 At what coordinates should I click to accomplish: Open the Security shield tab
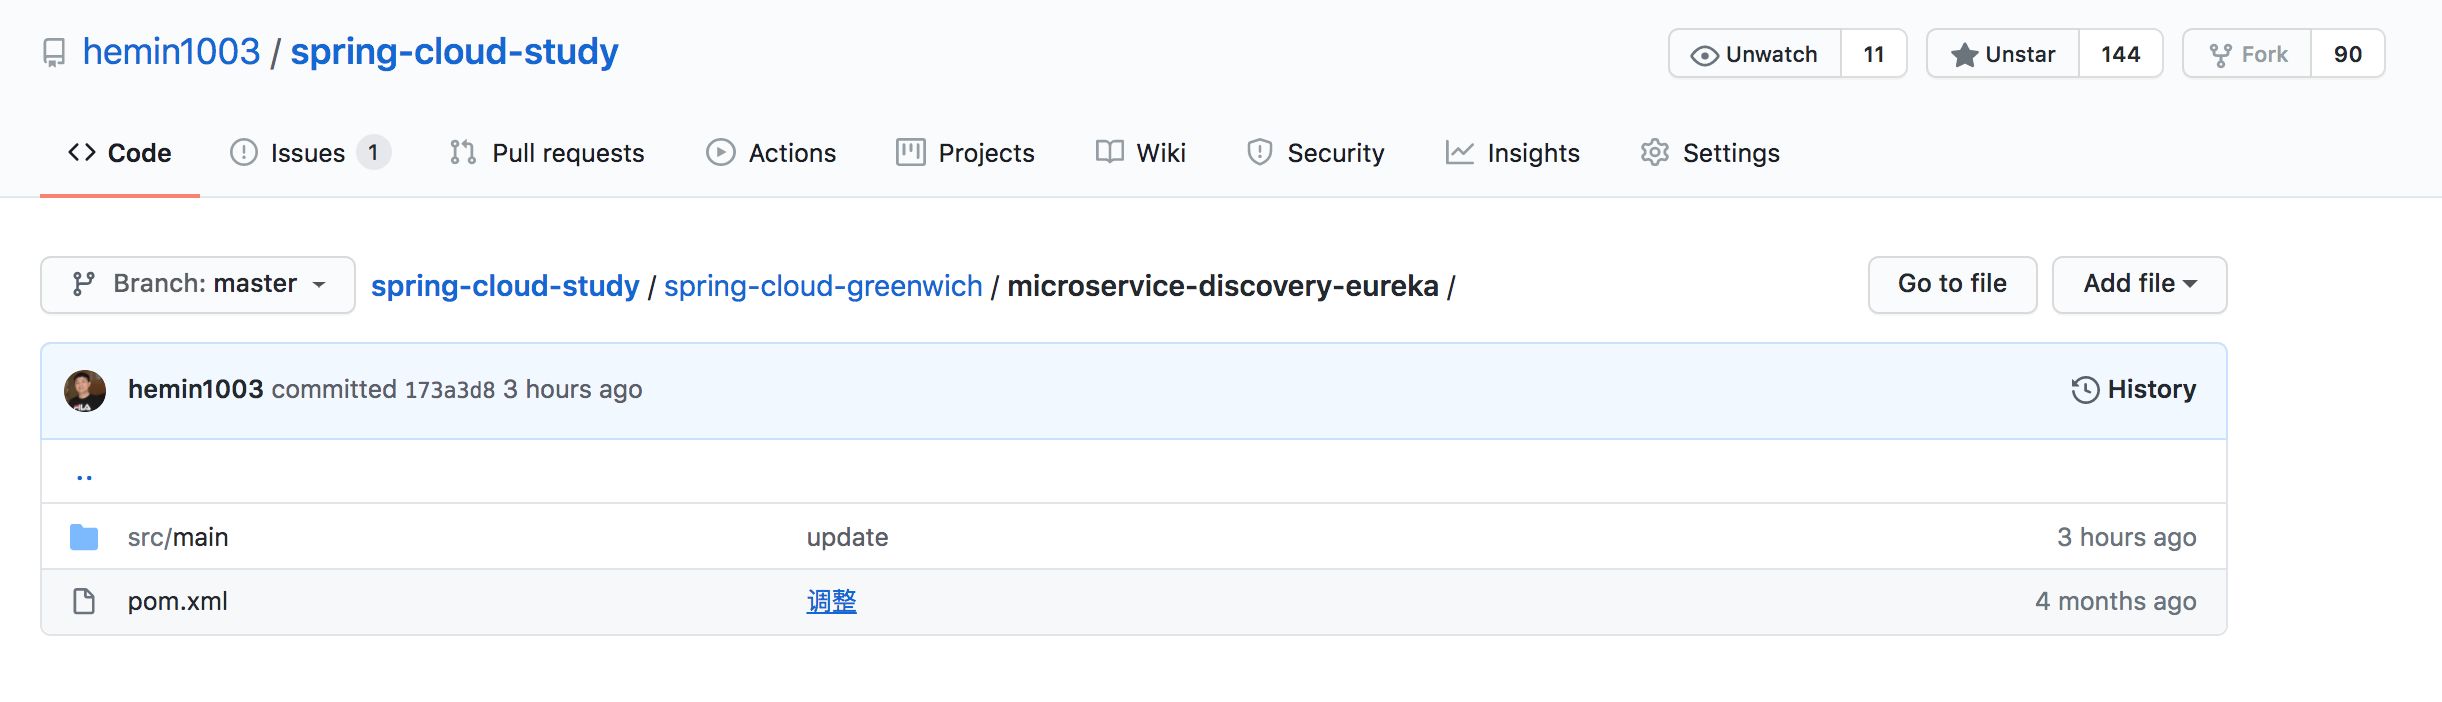[1315, 153]
